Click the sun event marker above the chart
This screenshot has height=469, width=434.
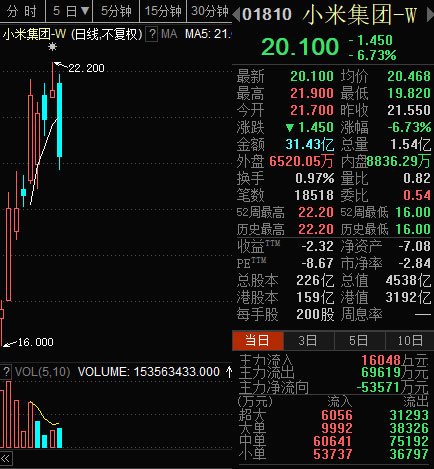tap(52, 47)
